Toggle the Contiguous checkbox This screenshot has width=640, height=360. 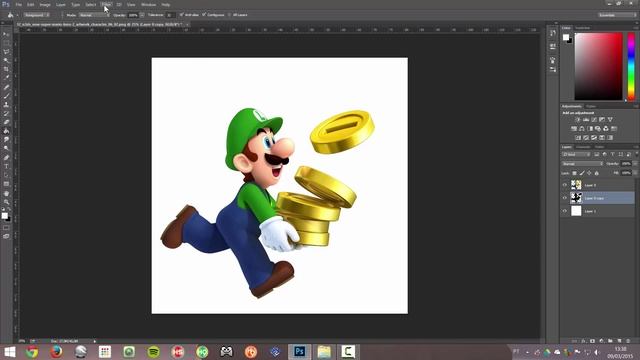pos(204,15)
